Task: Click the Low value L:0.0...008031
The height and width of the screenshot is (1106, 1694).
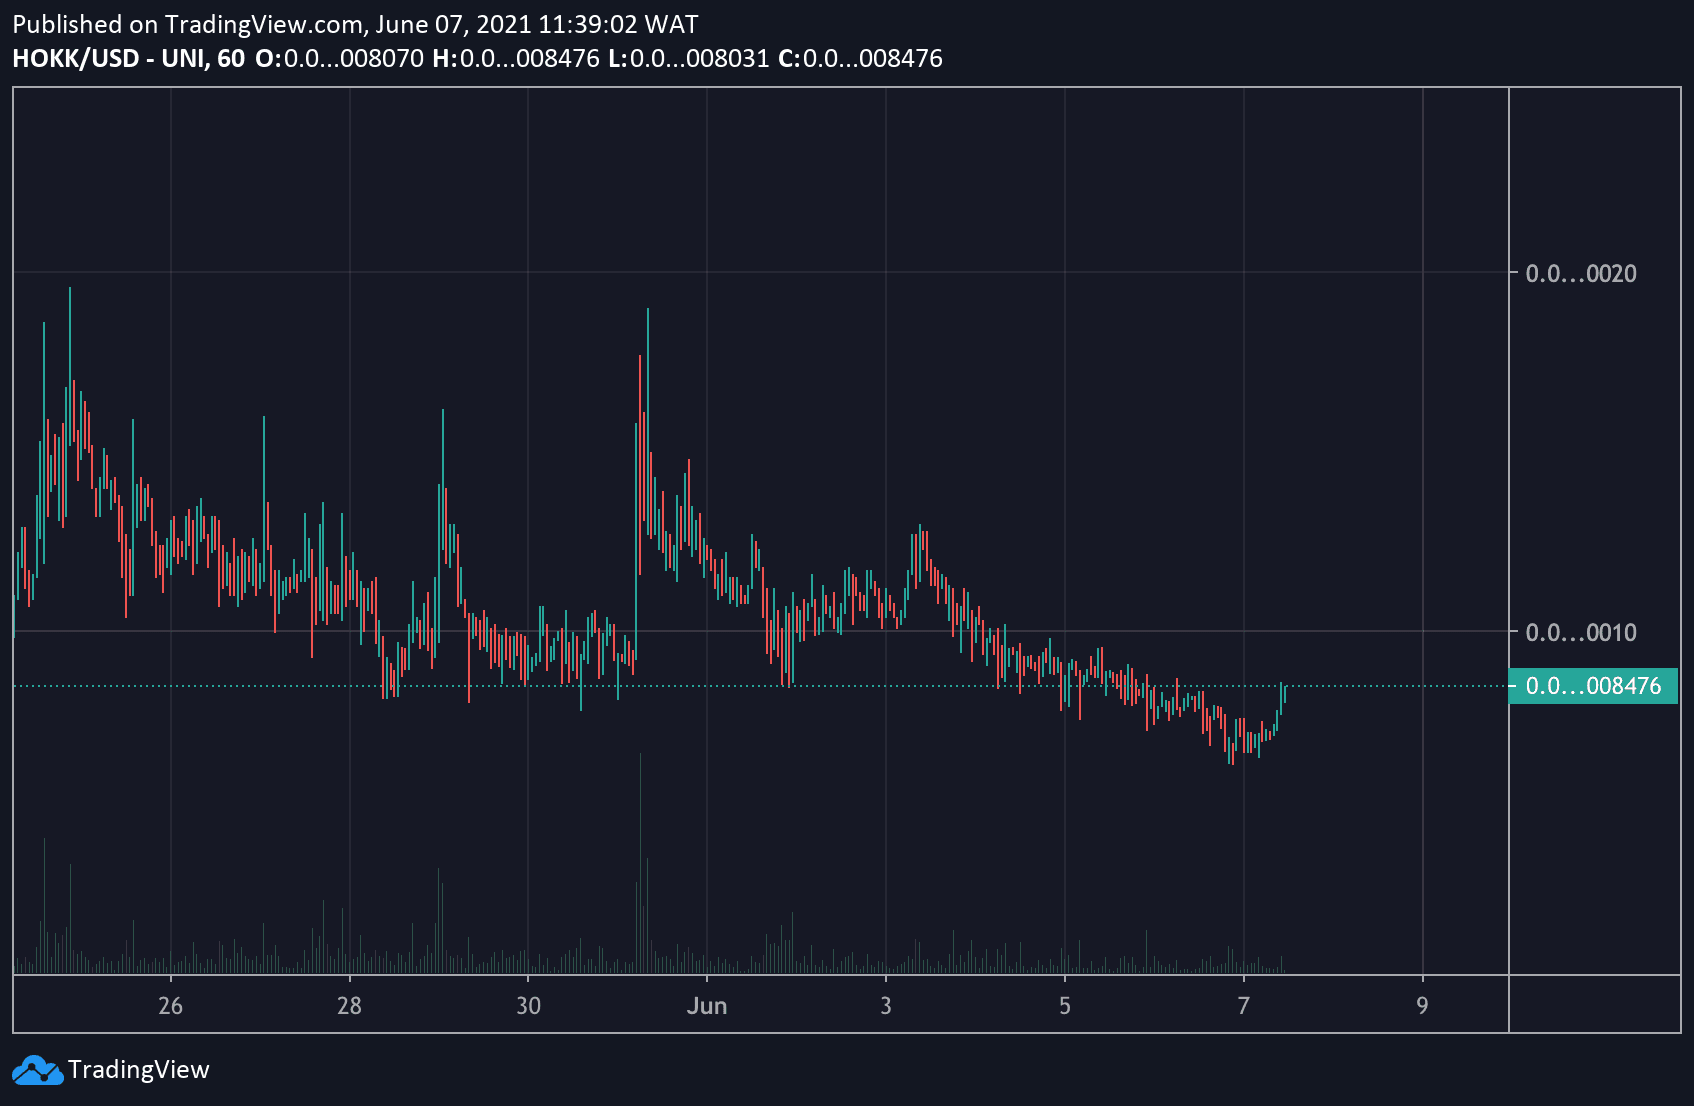Action: pyautogui.click(x=688, y=59)
